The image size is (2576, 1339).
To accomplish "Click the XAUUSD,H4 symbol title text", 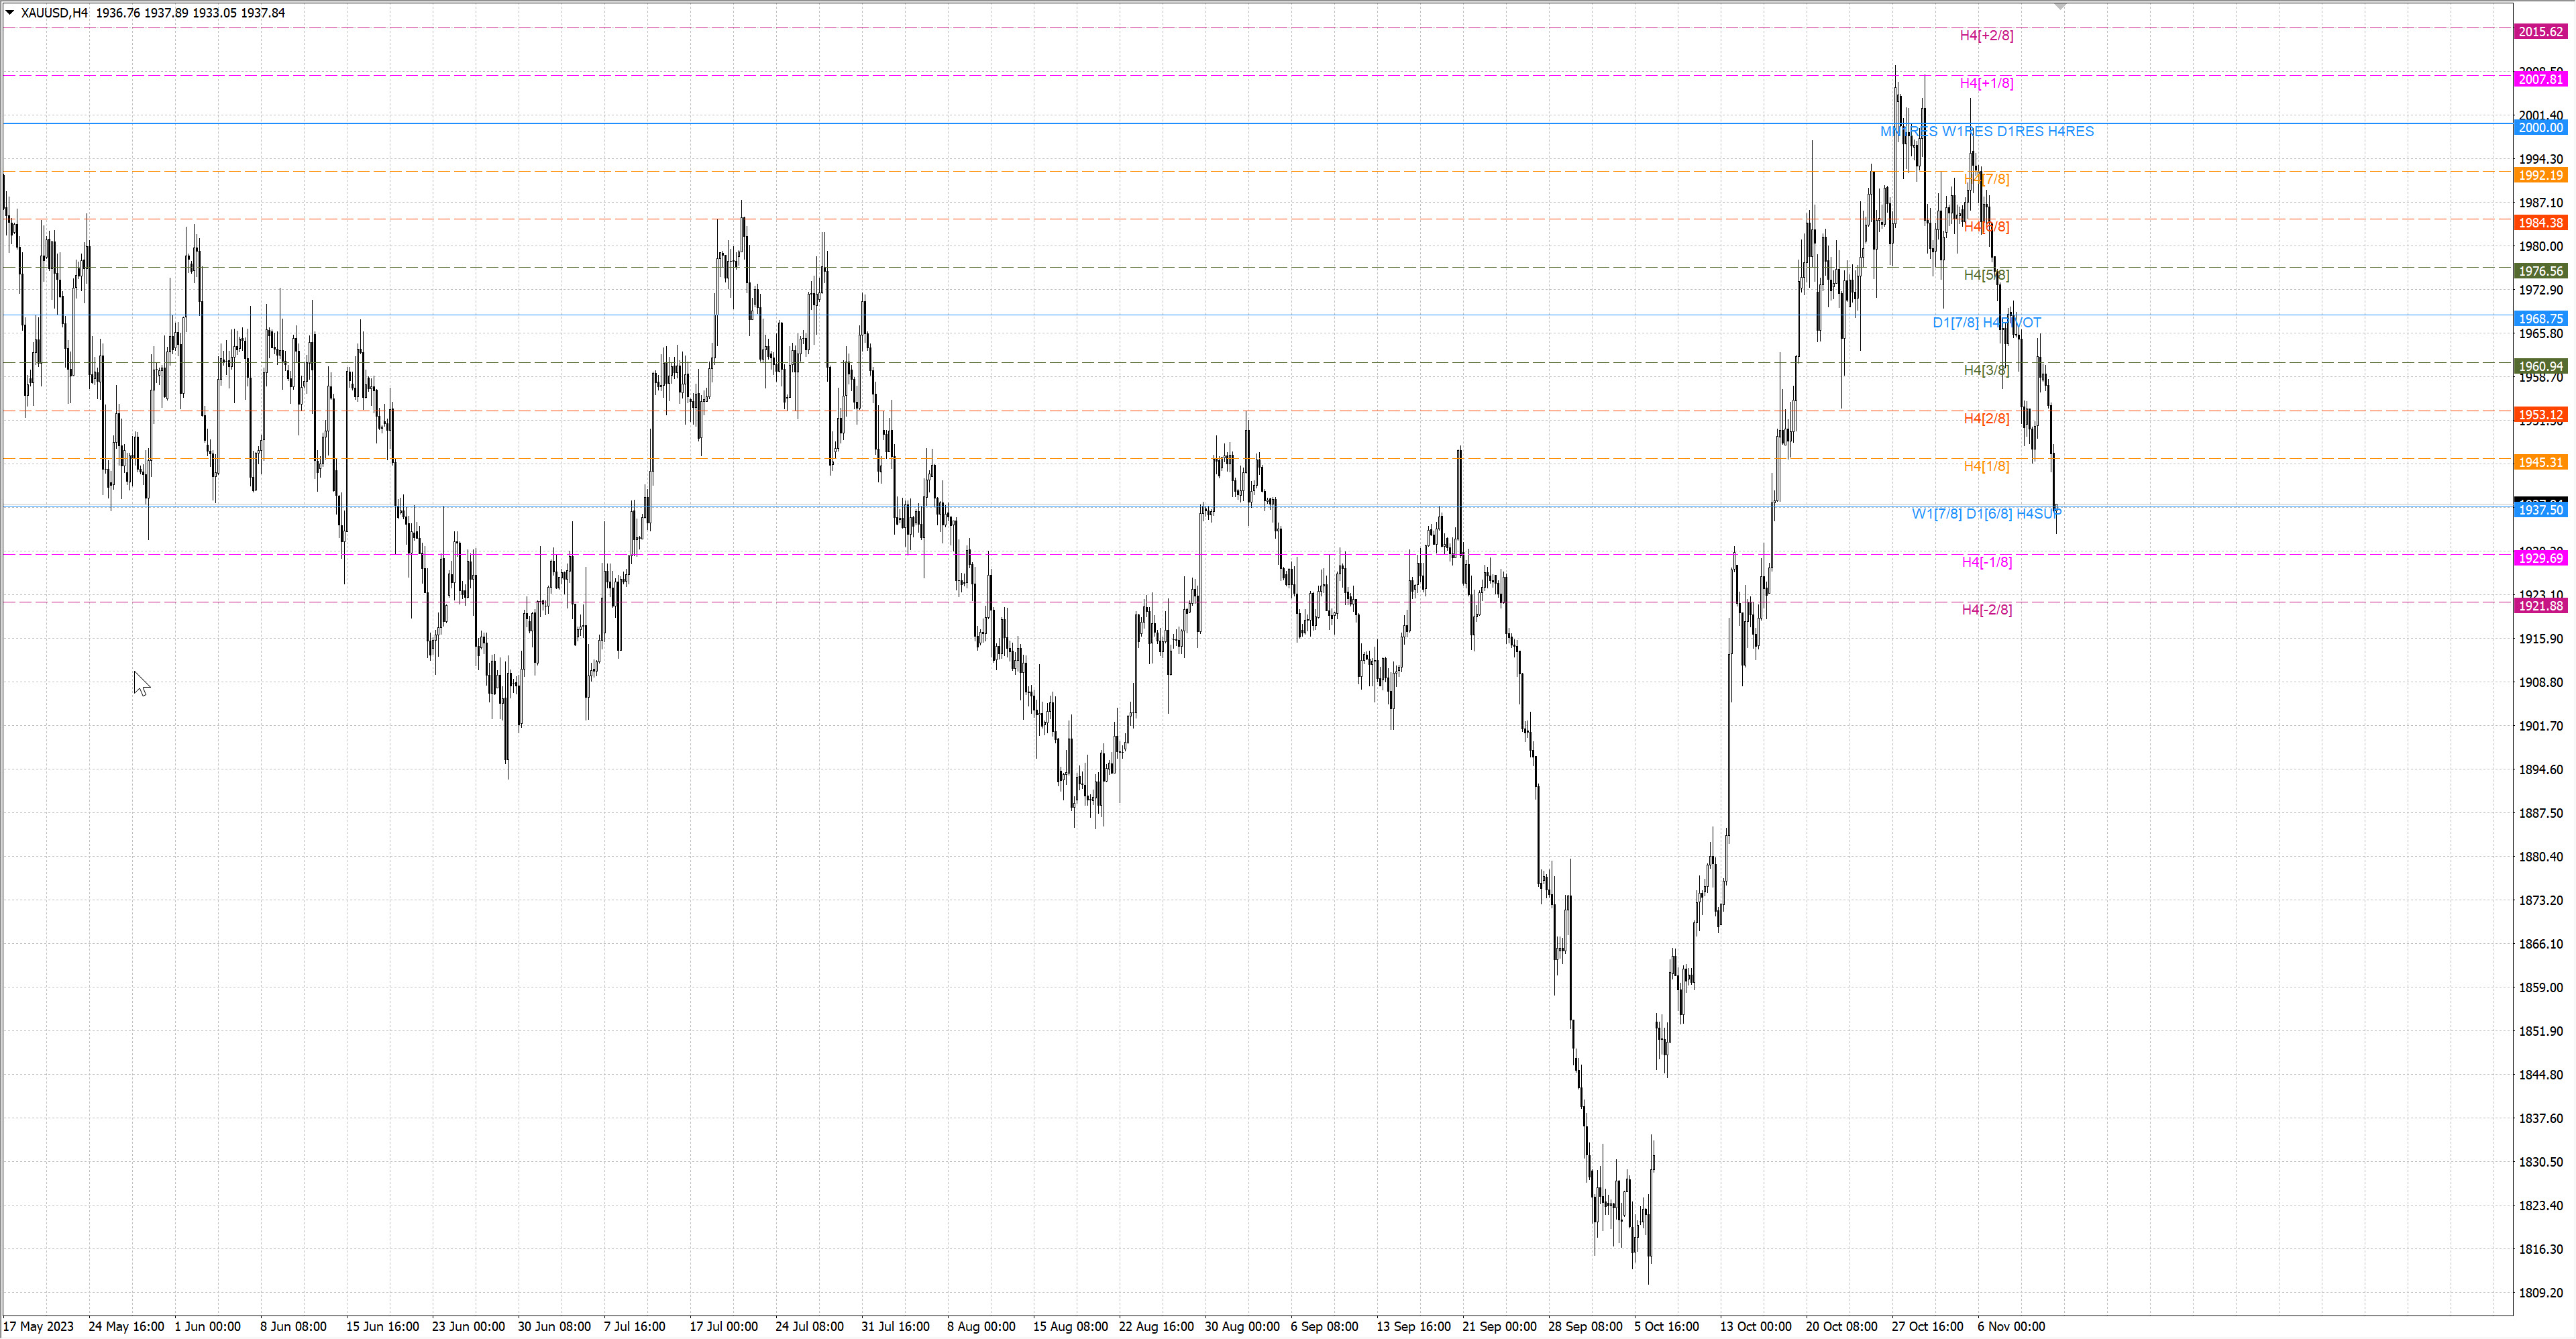I will coord(54,13).
